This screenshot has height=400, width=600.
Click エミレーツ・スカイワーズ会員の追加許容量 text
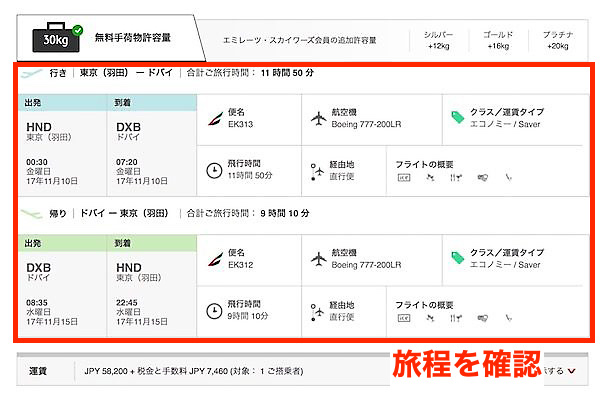pyautogui.click(x=300, y=40)
